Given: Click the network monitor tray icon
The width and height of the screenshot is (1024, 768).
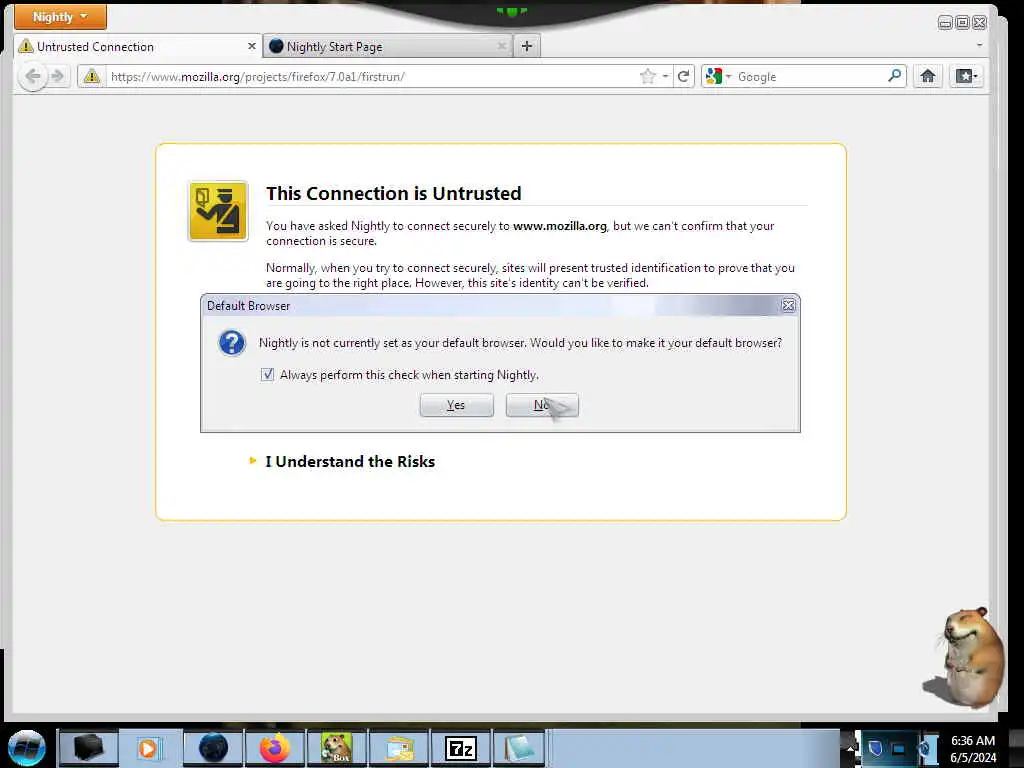Looking at the screenshot, I should [x=900, y=749].
